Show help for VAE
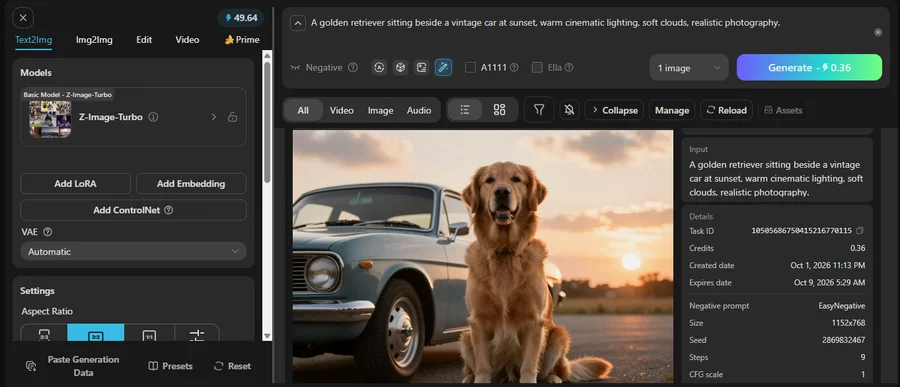 click(48, 232)
